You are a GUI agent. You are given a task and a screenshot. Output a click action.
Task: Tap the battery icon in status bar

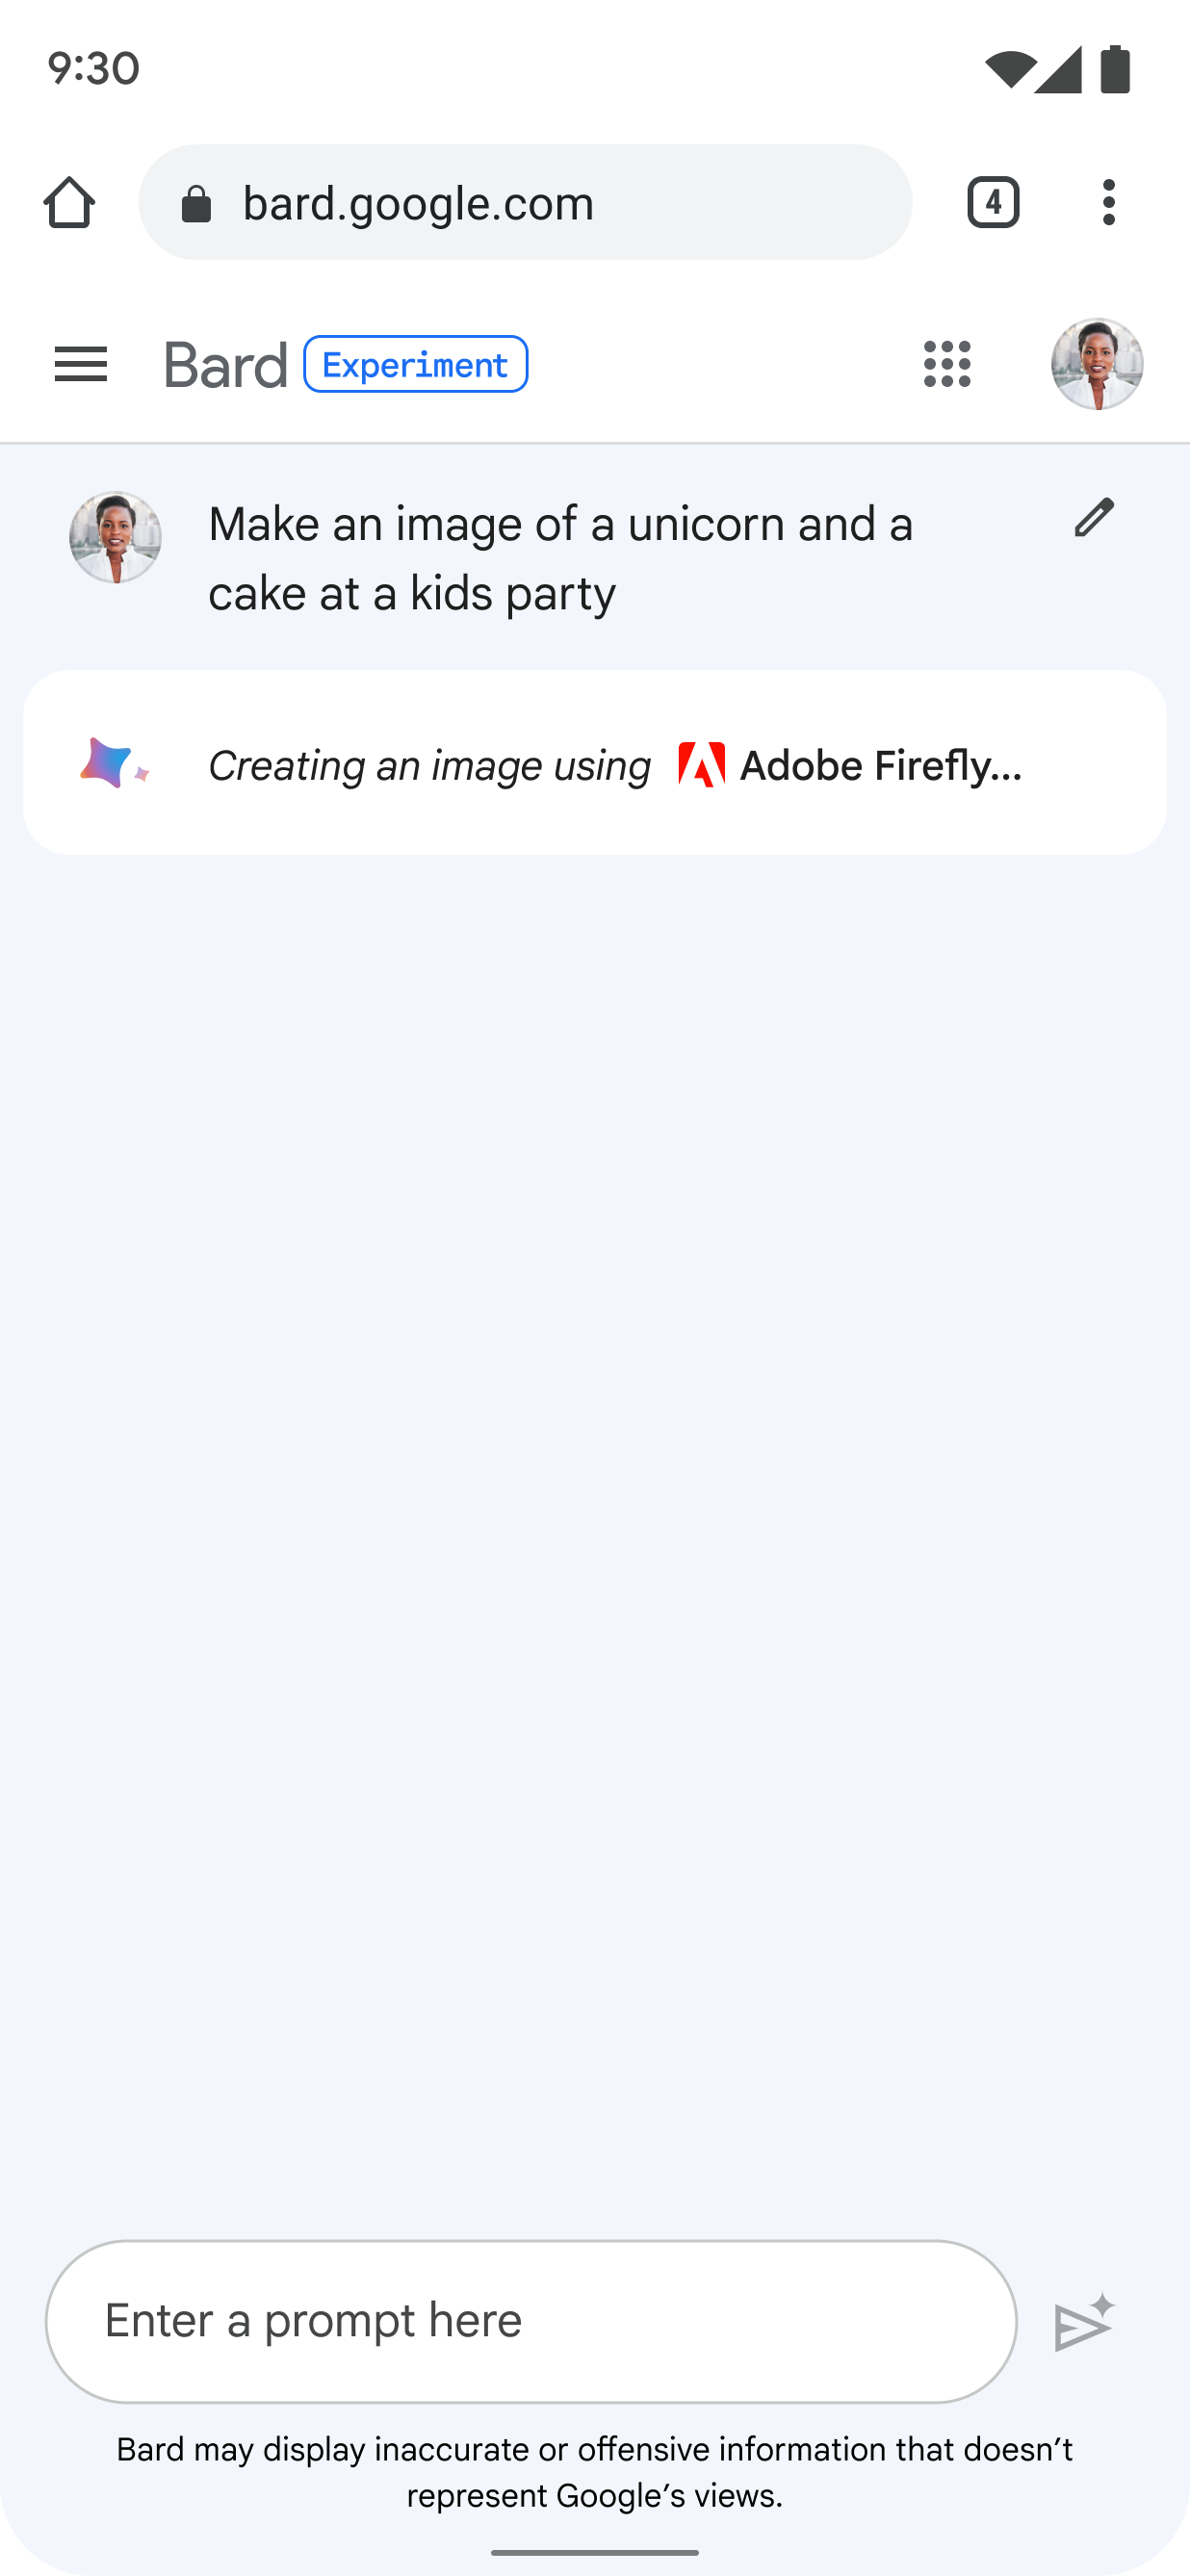click(1115, 69)
